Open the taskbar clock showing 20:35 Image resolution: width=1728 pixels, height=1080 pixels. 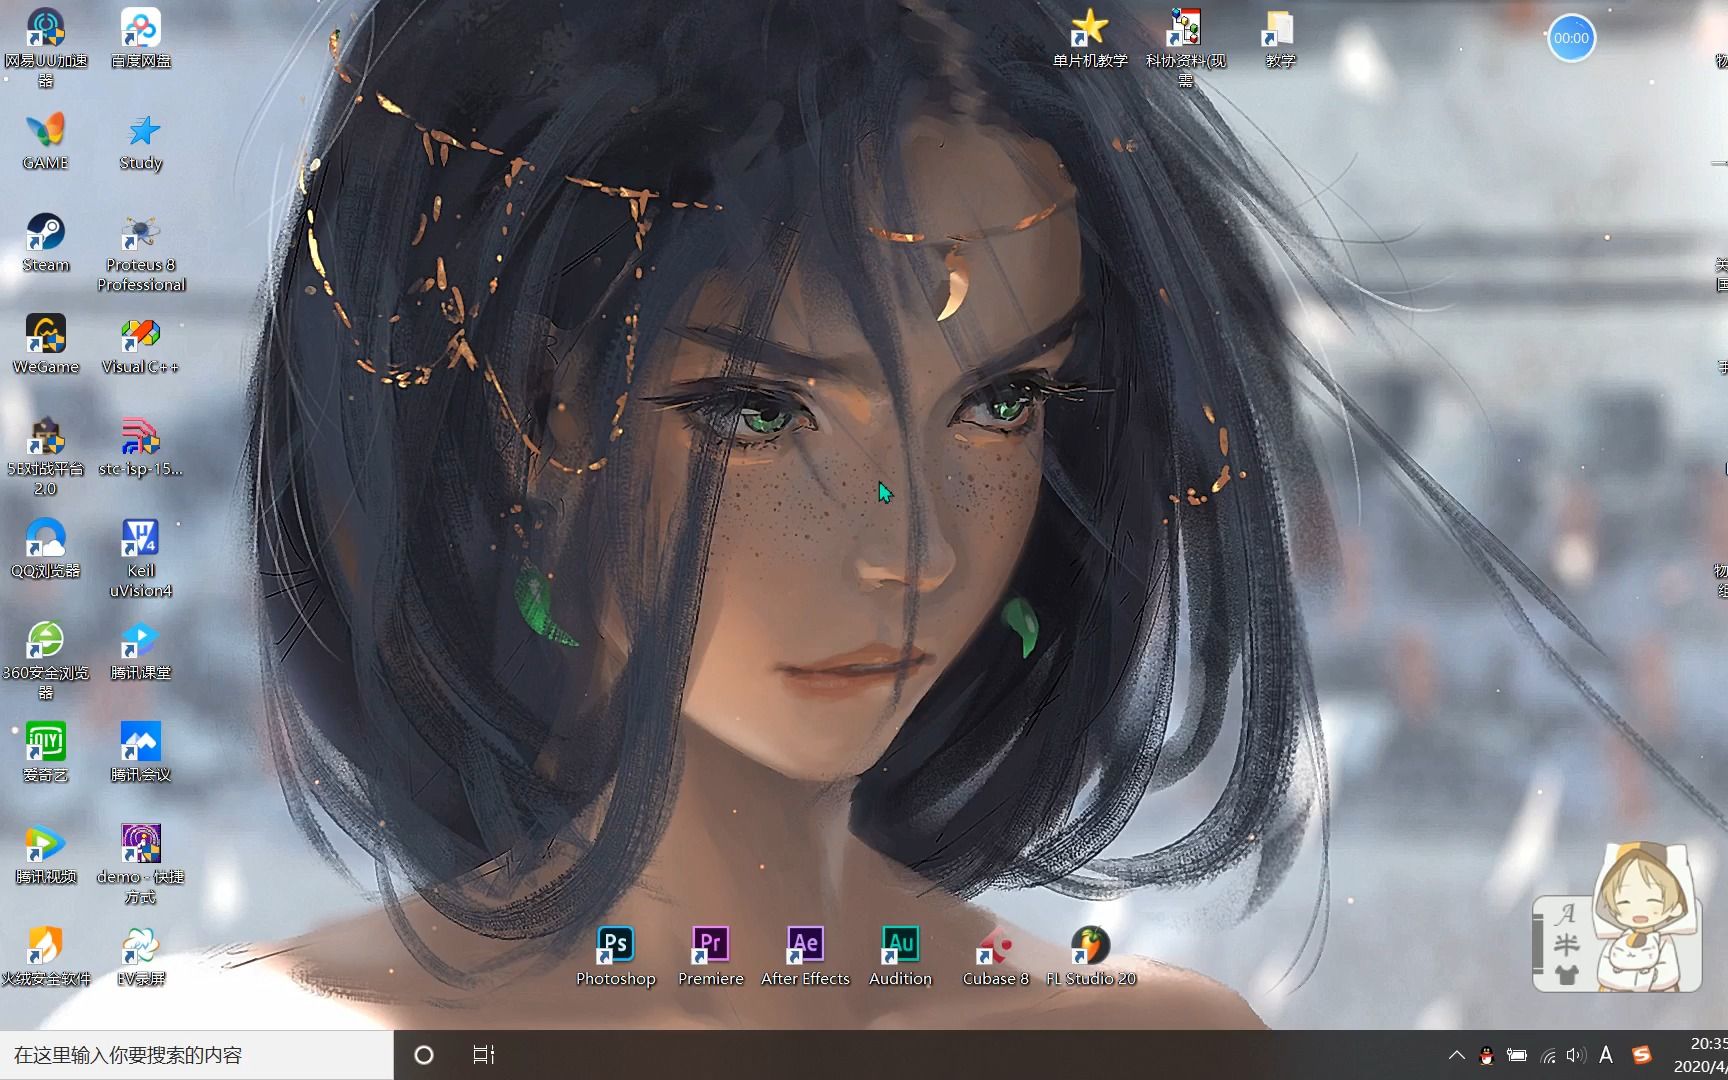[1700, 1055]
